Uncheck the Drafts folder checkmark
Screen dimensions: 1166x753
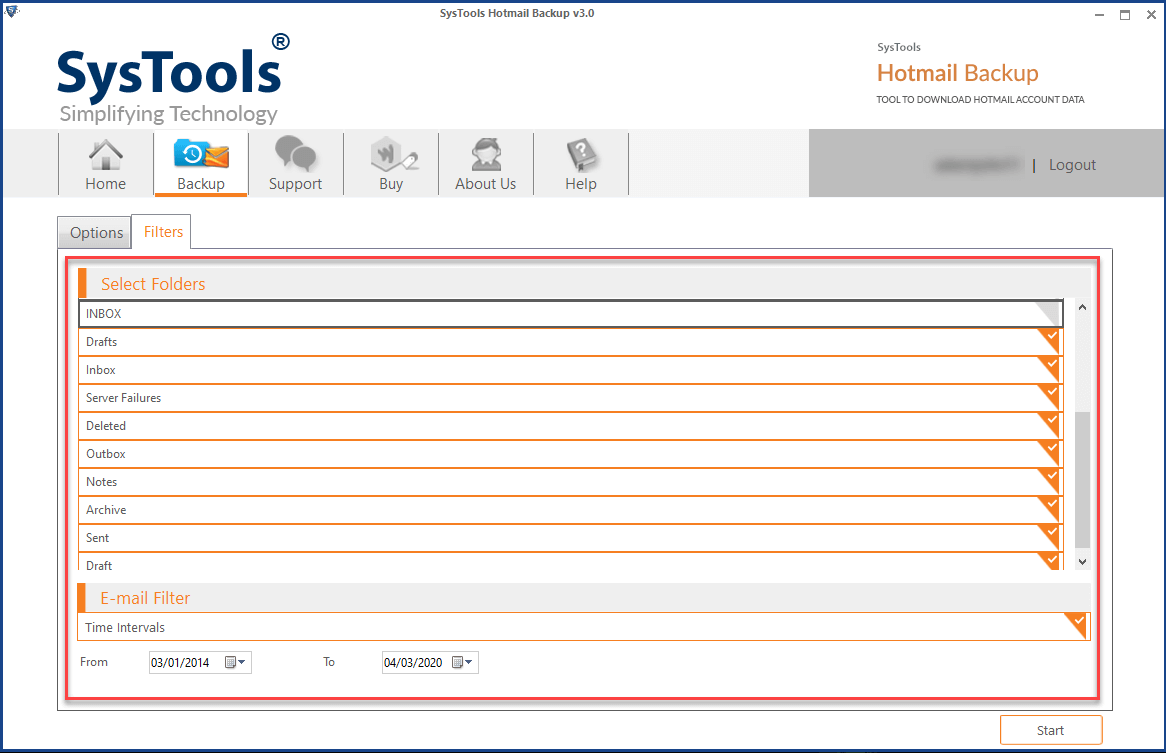pos(1050,339)
